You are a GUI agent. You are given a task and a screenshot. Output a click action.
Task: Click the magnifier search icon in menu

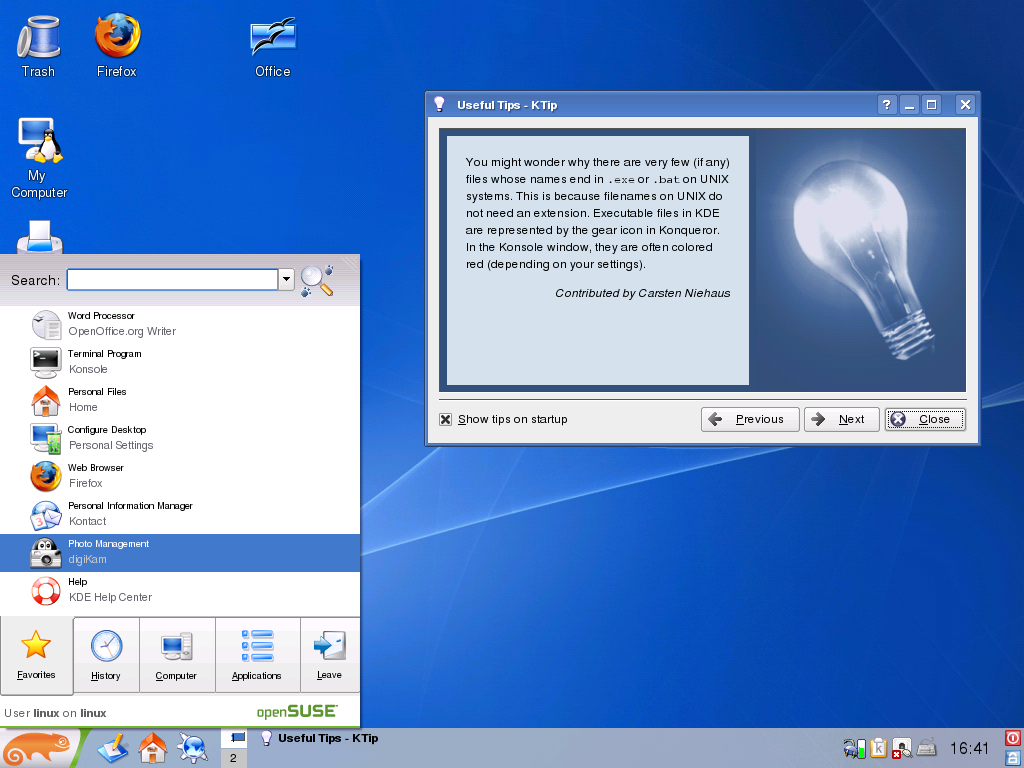317,280
